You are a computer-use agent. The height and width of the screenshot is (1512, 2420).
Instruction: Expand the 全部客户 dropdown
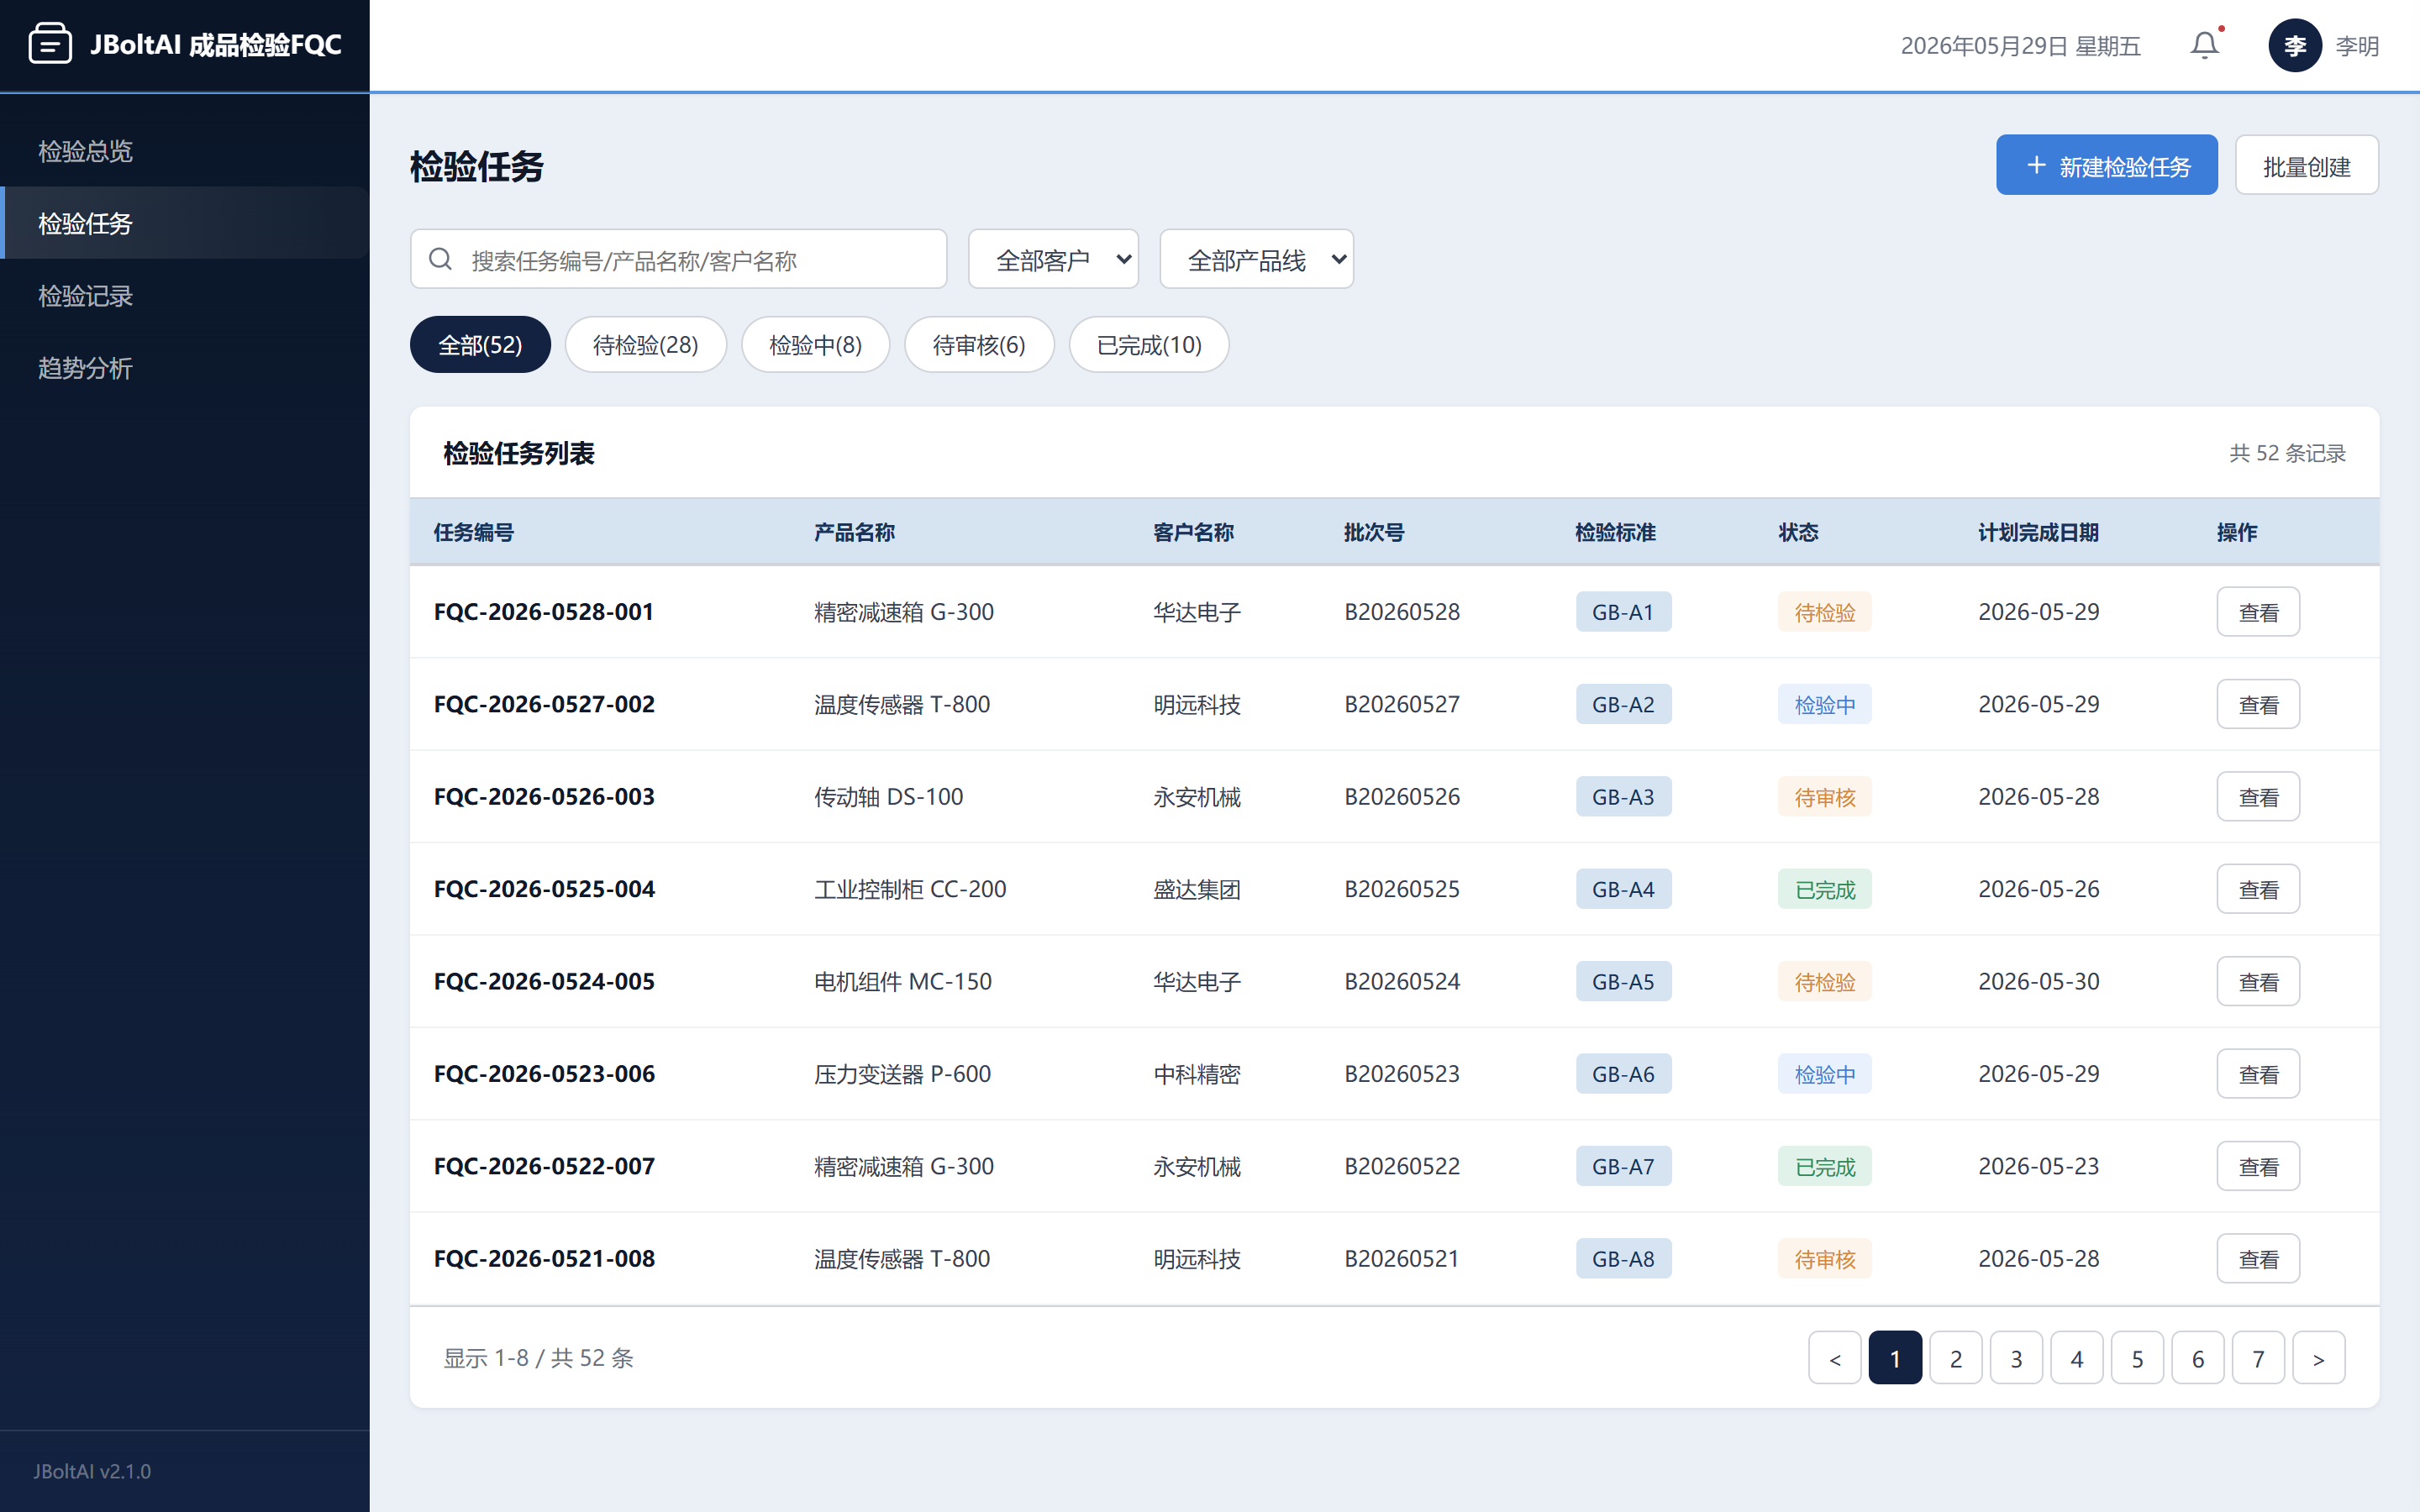[1053, 260]
